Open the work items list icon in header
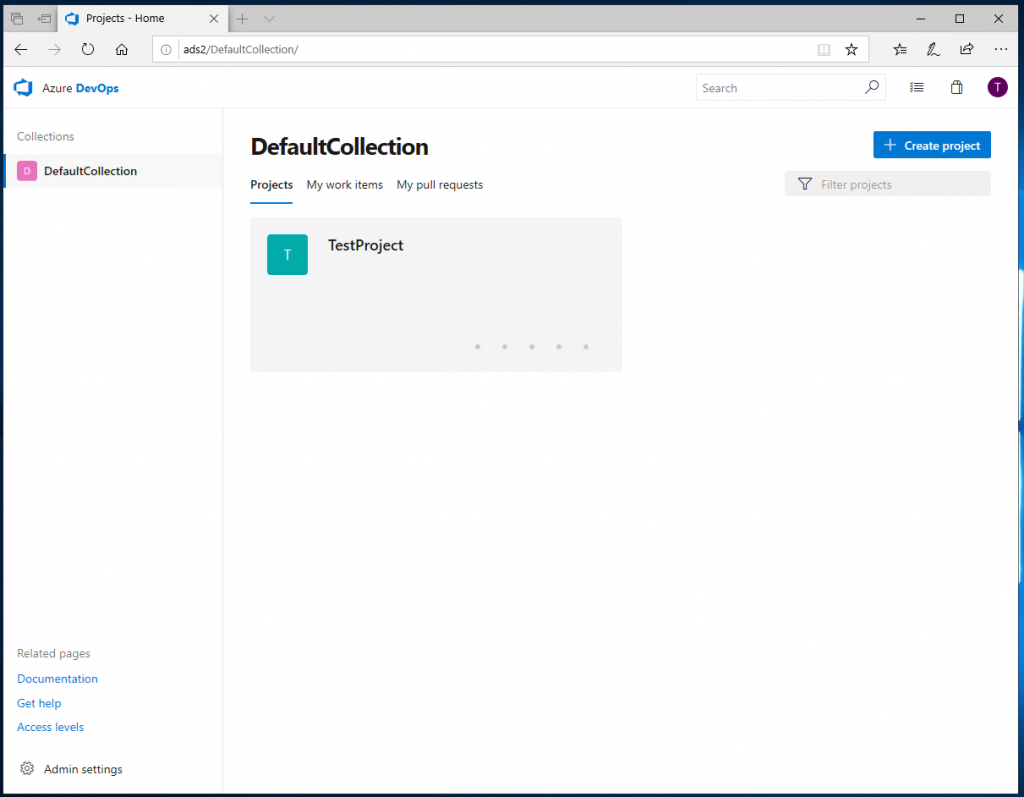The height and width of the screenshot is (797, 1024). (916, 88)
